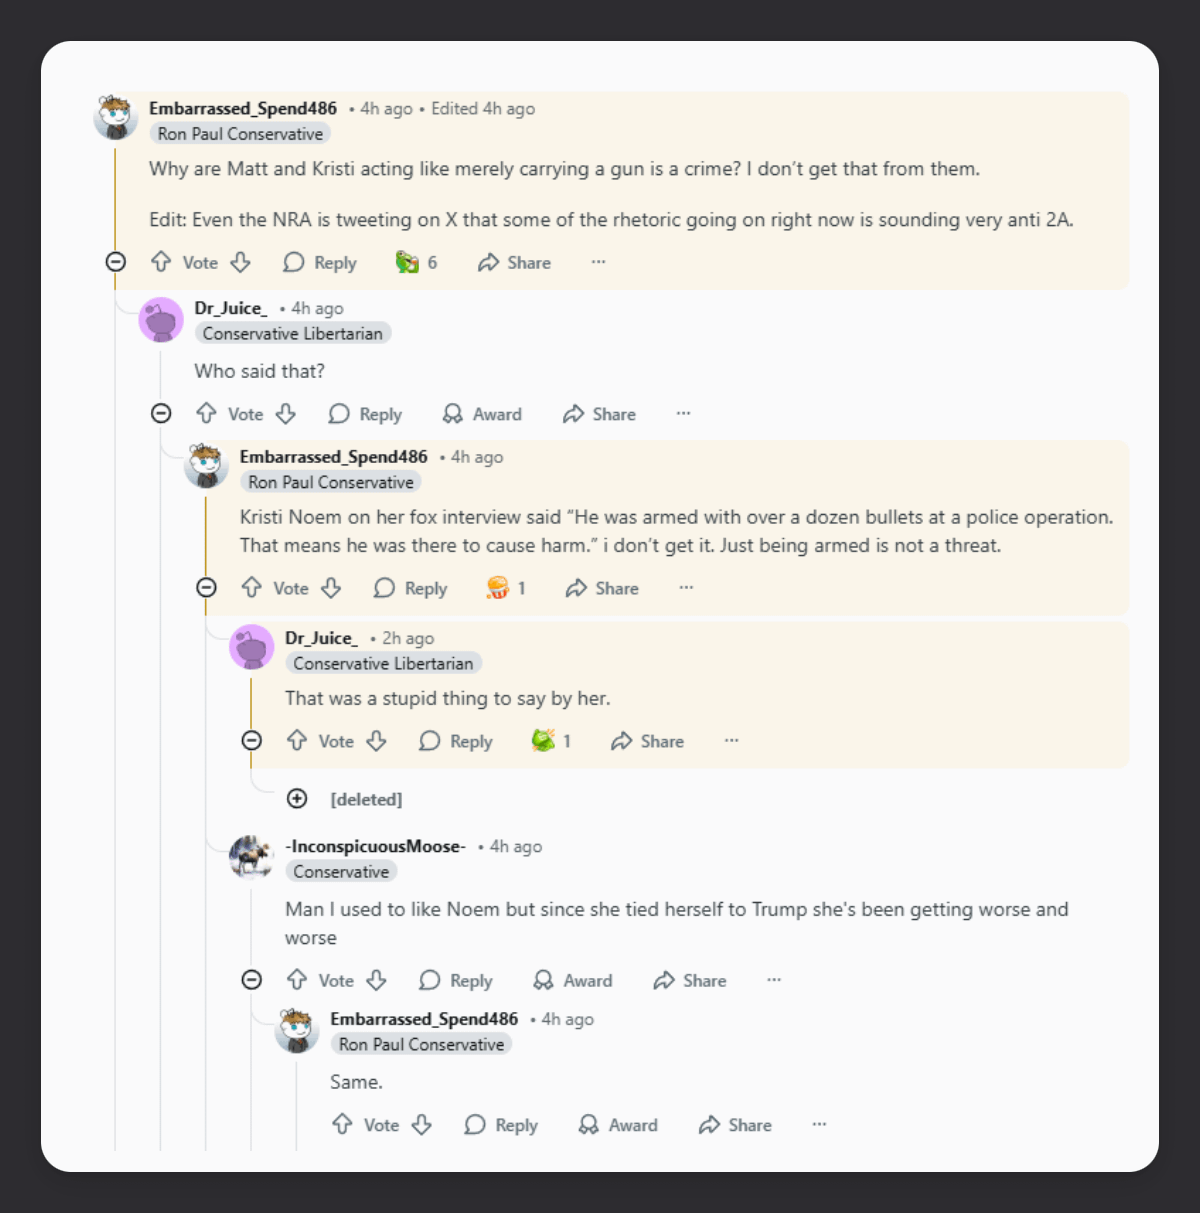This screenshot has width=1200, height=1213.
Task: Share the "That was a stupid thing" comment
Action: pos(648,741)
